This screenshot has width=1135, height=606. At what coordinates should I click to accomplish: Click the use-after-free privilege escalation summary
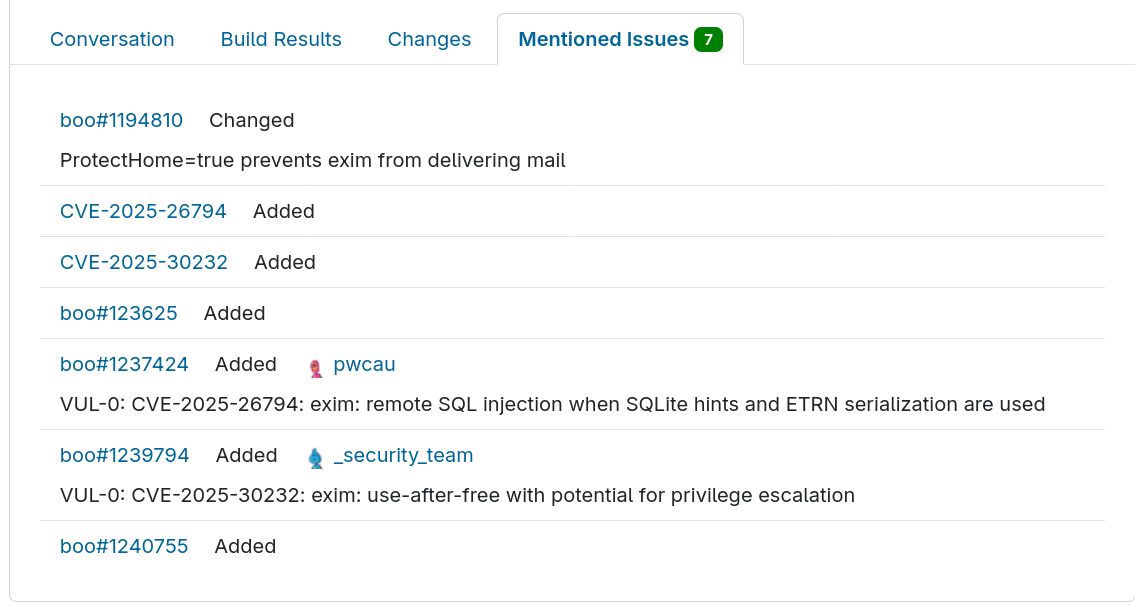(x=457, y=495)
